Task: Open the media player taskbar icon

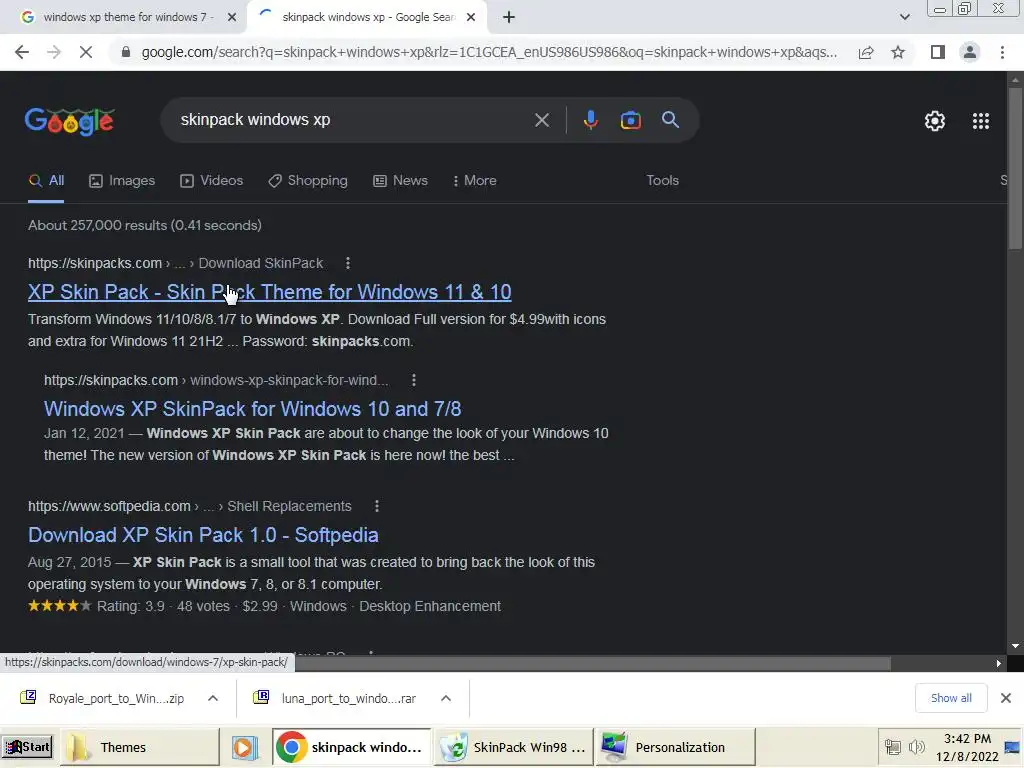Action: click(244, 747)
